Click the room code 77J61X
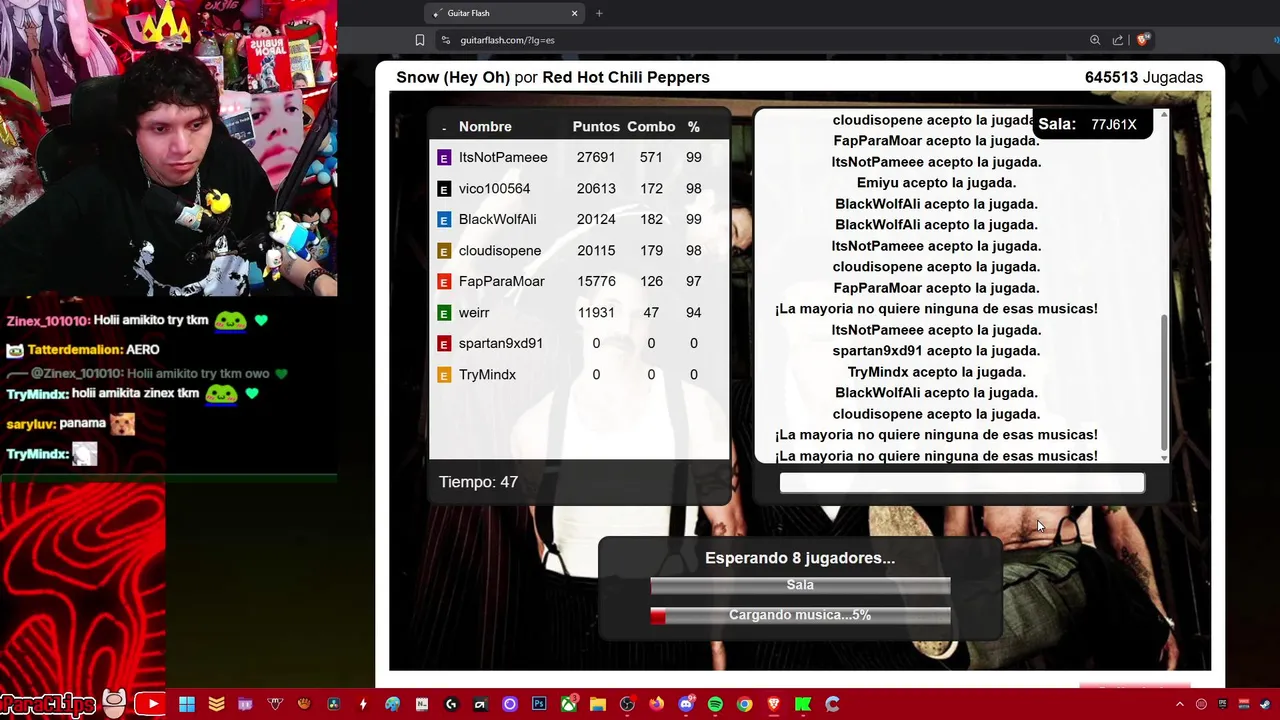 [x=1114, y=125]
